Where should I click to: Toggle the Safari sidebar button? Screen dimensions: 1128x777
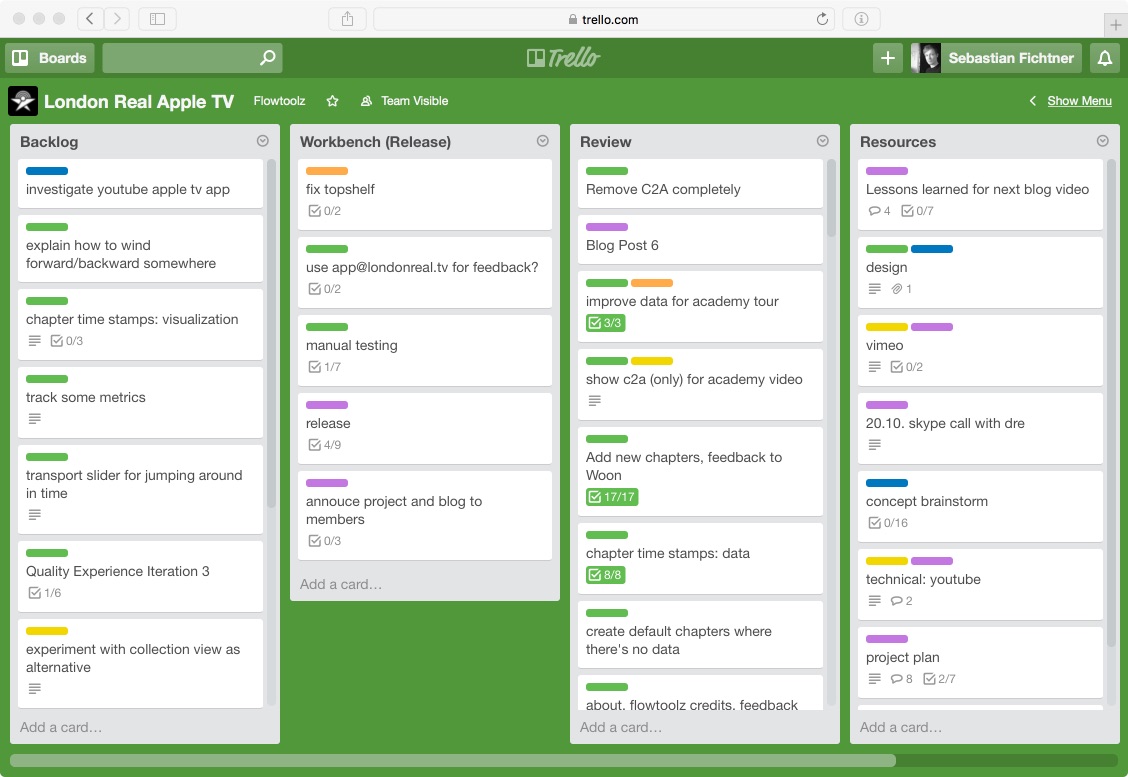pyautogui.click(x=158, y=19)
